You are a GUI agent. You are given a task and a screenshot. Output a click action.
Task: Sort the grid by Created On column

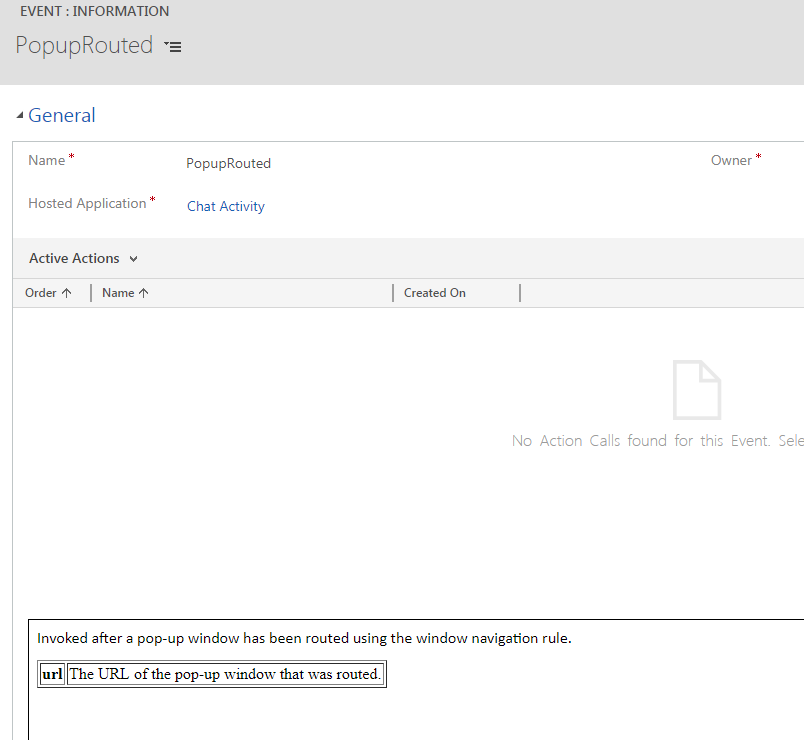tap(434, 293)
